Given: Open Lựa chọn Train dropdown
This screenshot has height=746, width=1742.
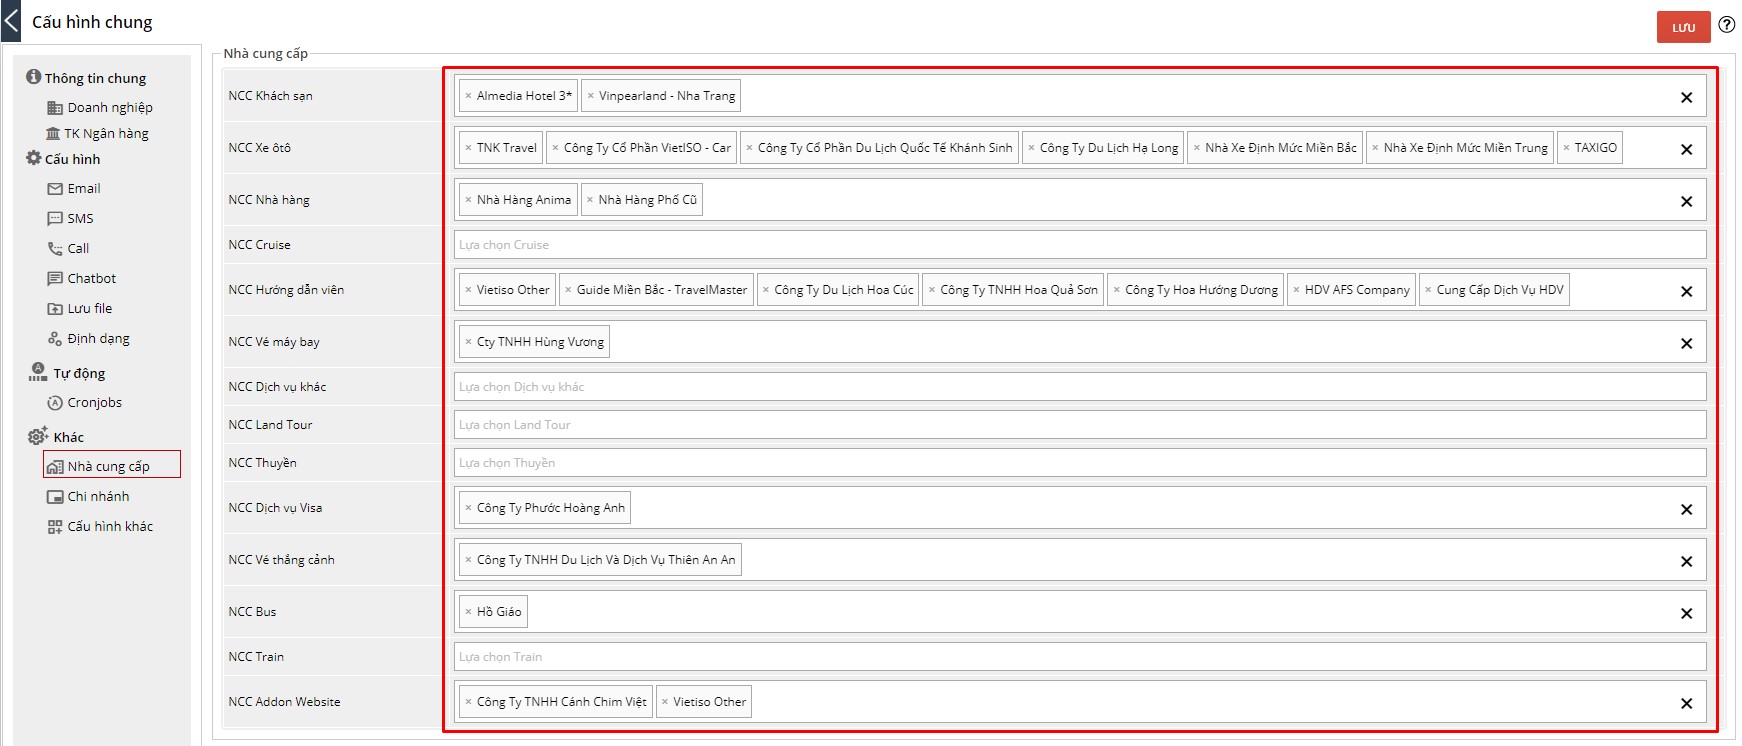Looking at the screenshot, I should coord(1080,656).
